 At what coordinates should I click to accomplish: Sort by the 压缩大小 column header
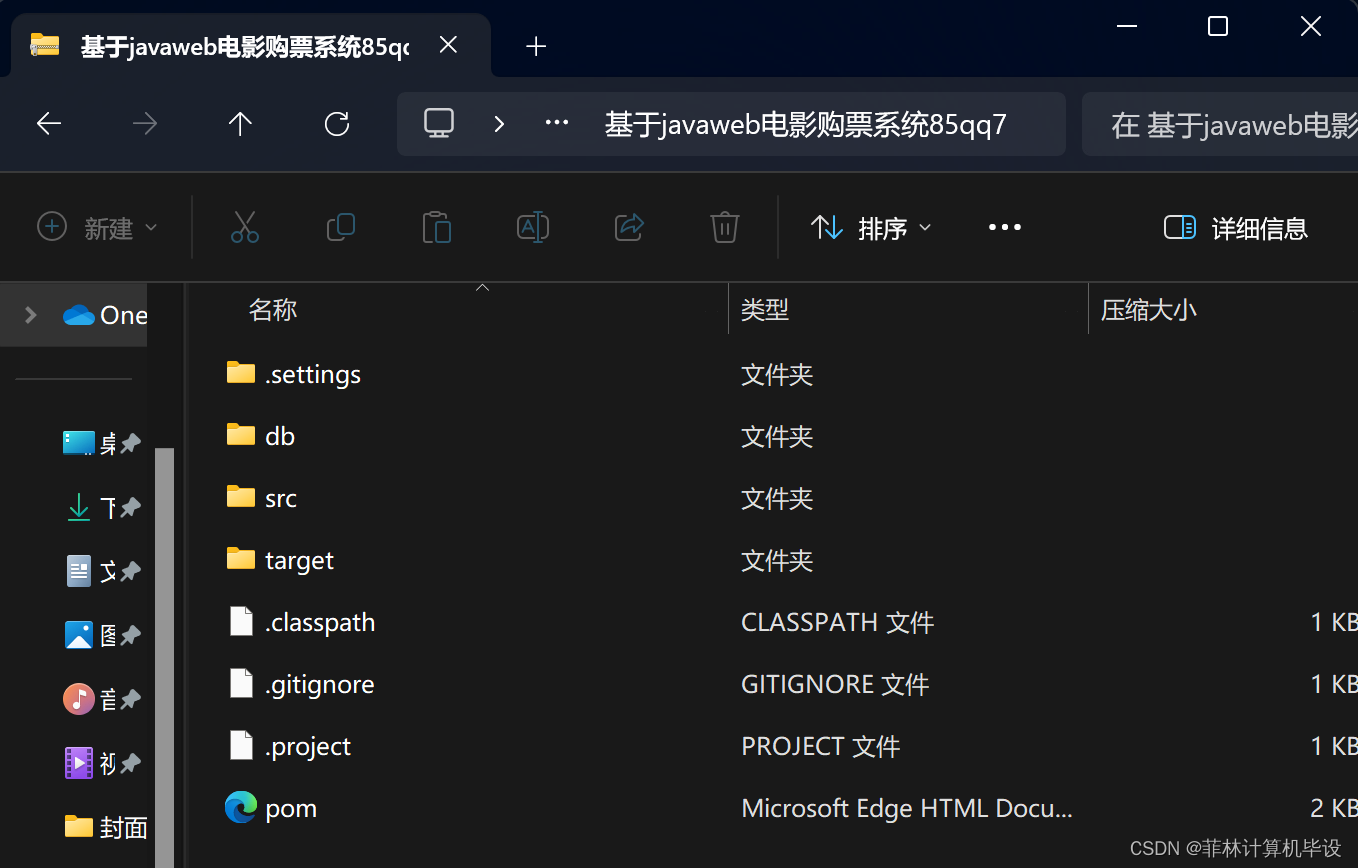(1148, 310)
